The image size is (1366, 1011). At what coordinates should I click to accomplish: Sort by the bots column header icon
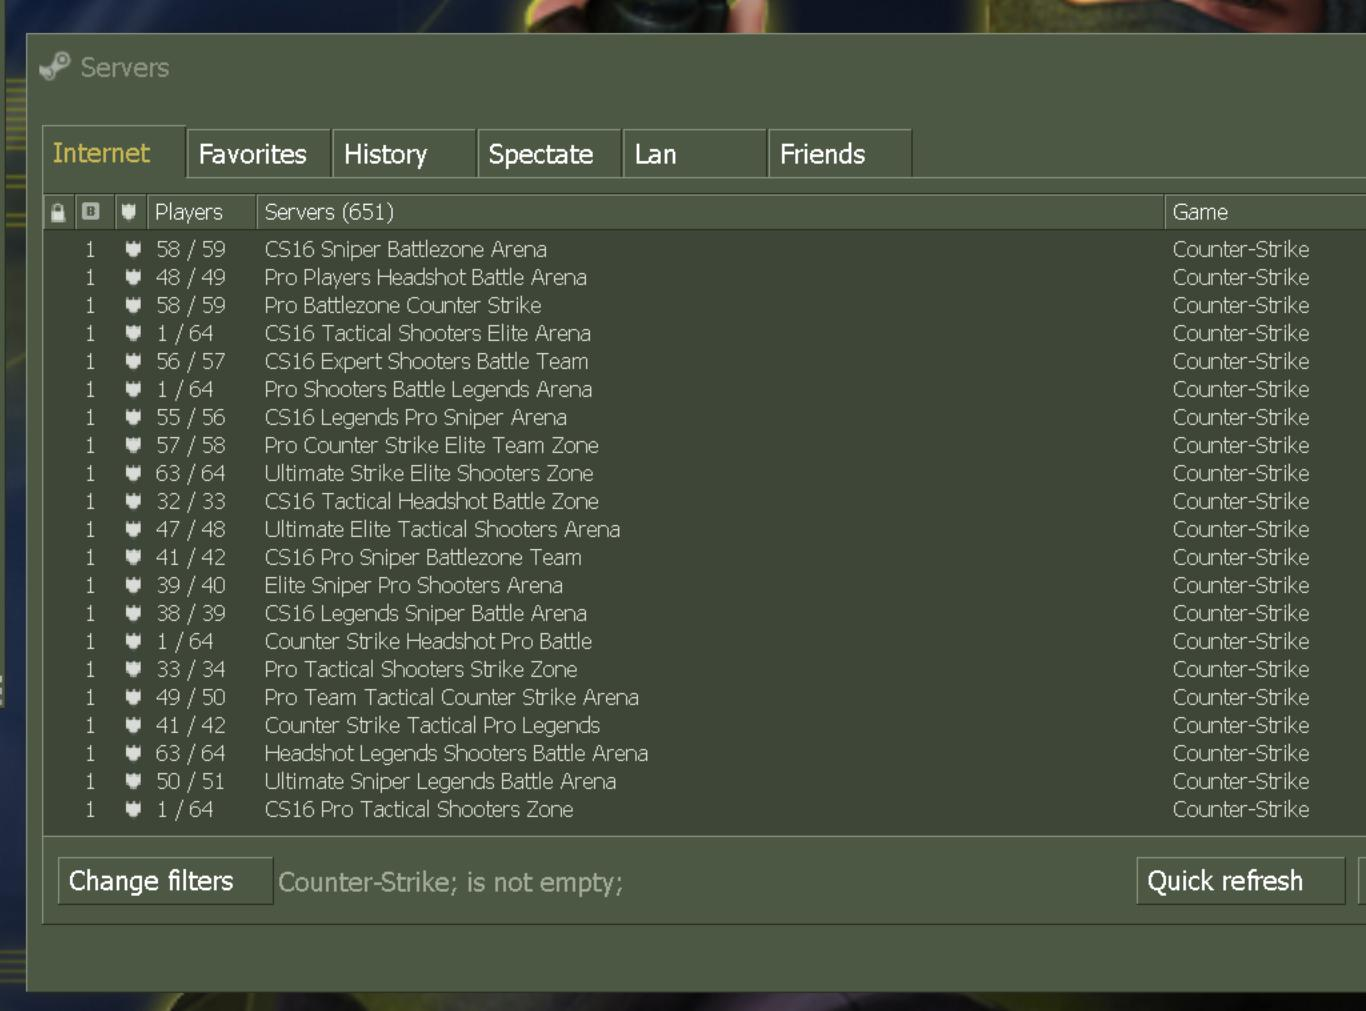[x=91, y=212]
